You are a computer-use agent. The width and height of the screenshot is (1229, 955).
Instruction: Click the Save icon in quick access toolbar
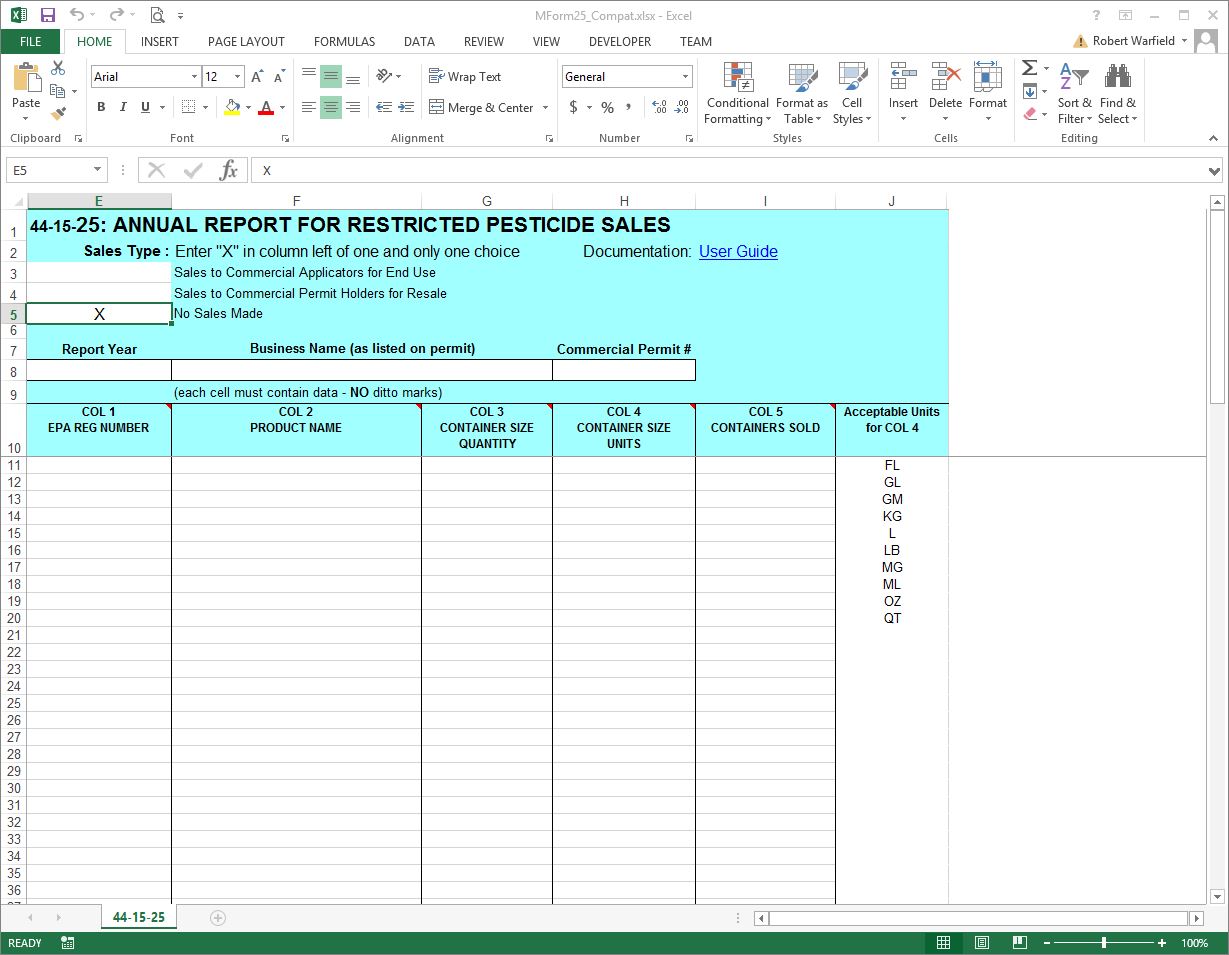click(47, 15)
